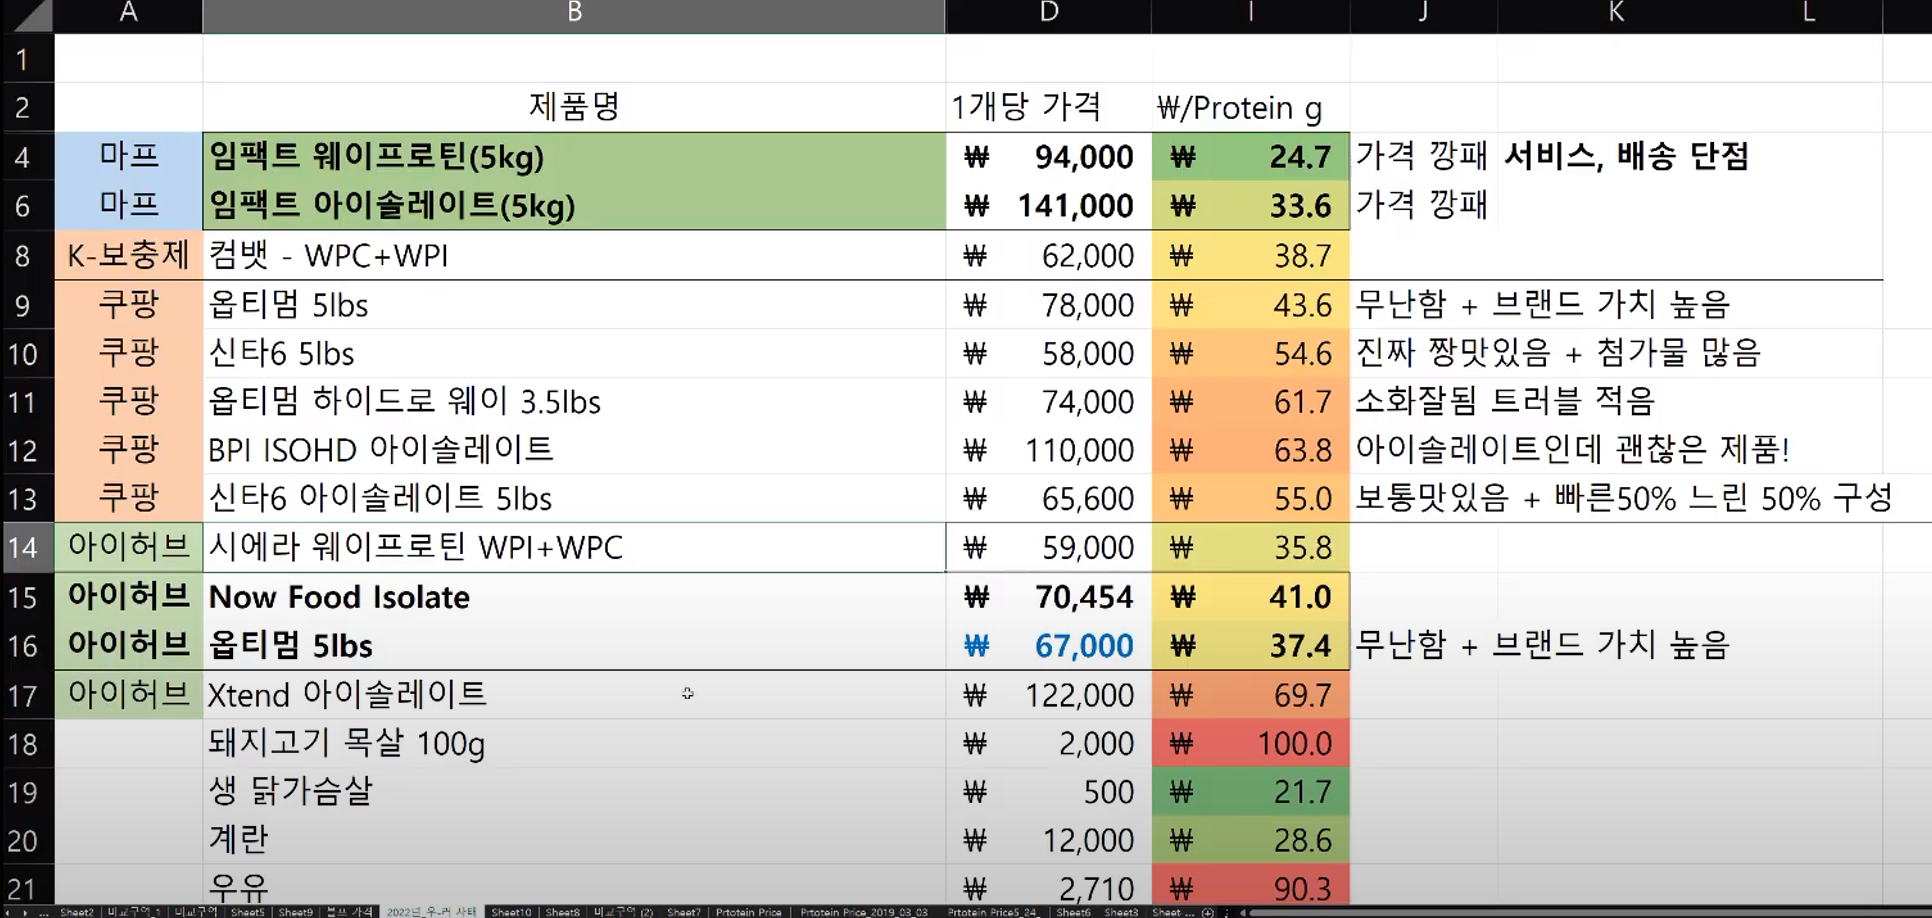Switch to the Sheet5 tab
Image resolution: width=1932 pixels, height=918 pixels.
click(248, 912)
